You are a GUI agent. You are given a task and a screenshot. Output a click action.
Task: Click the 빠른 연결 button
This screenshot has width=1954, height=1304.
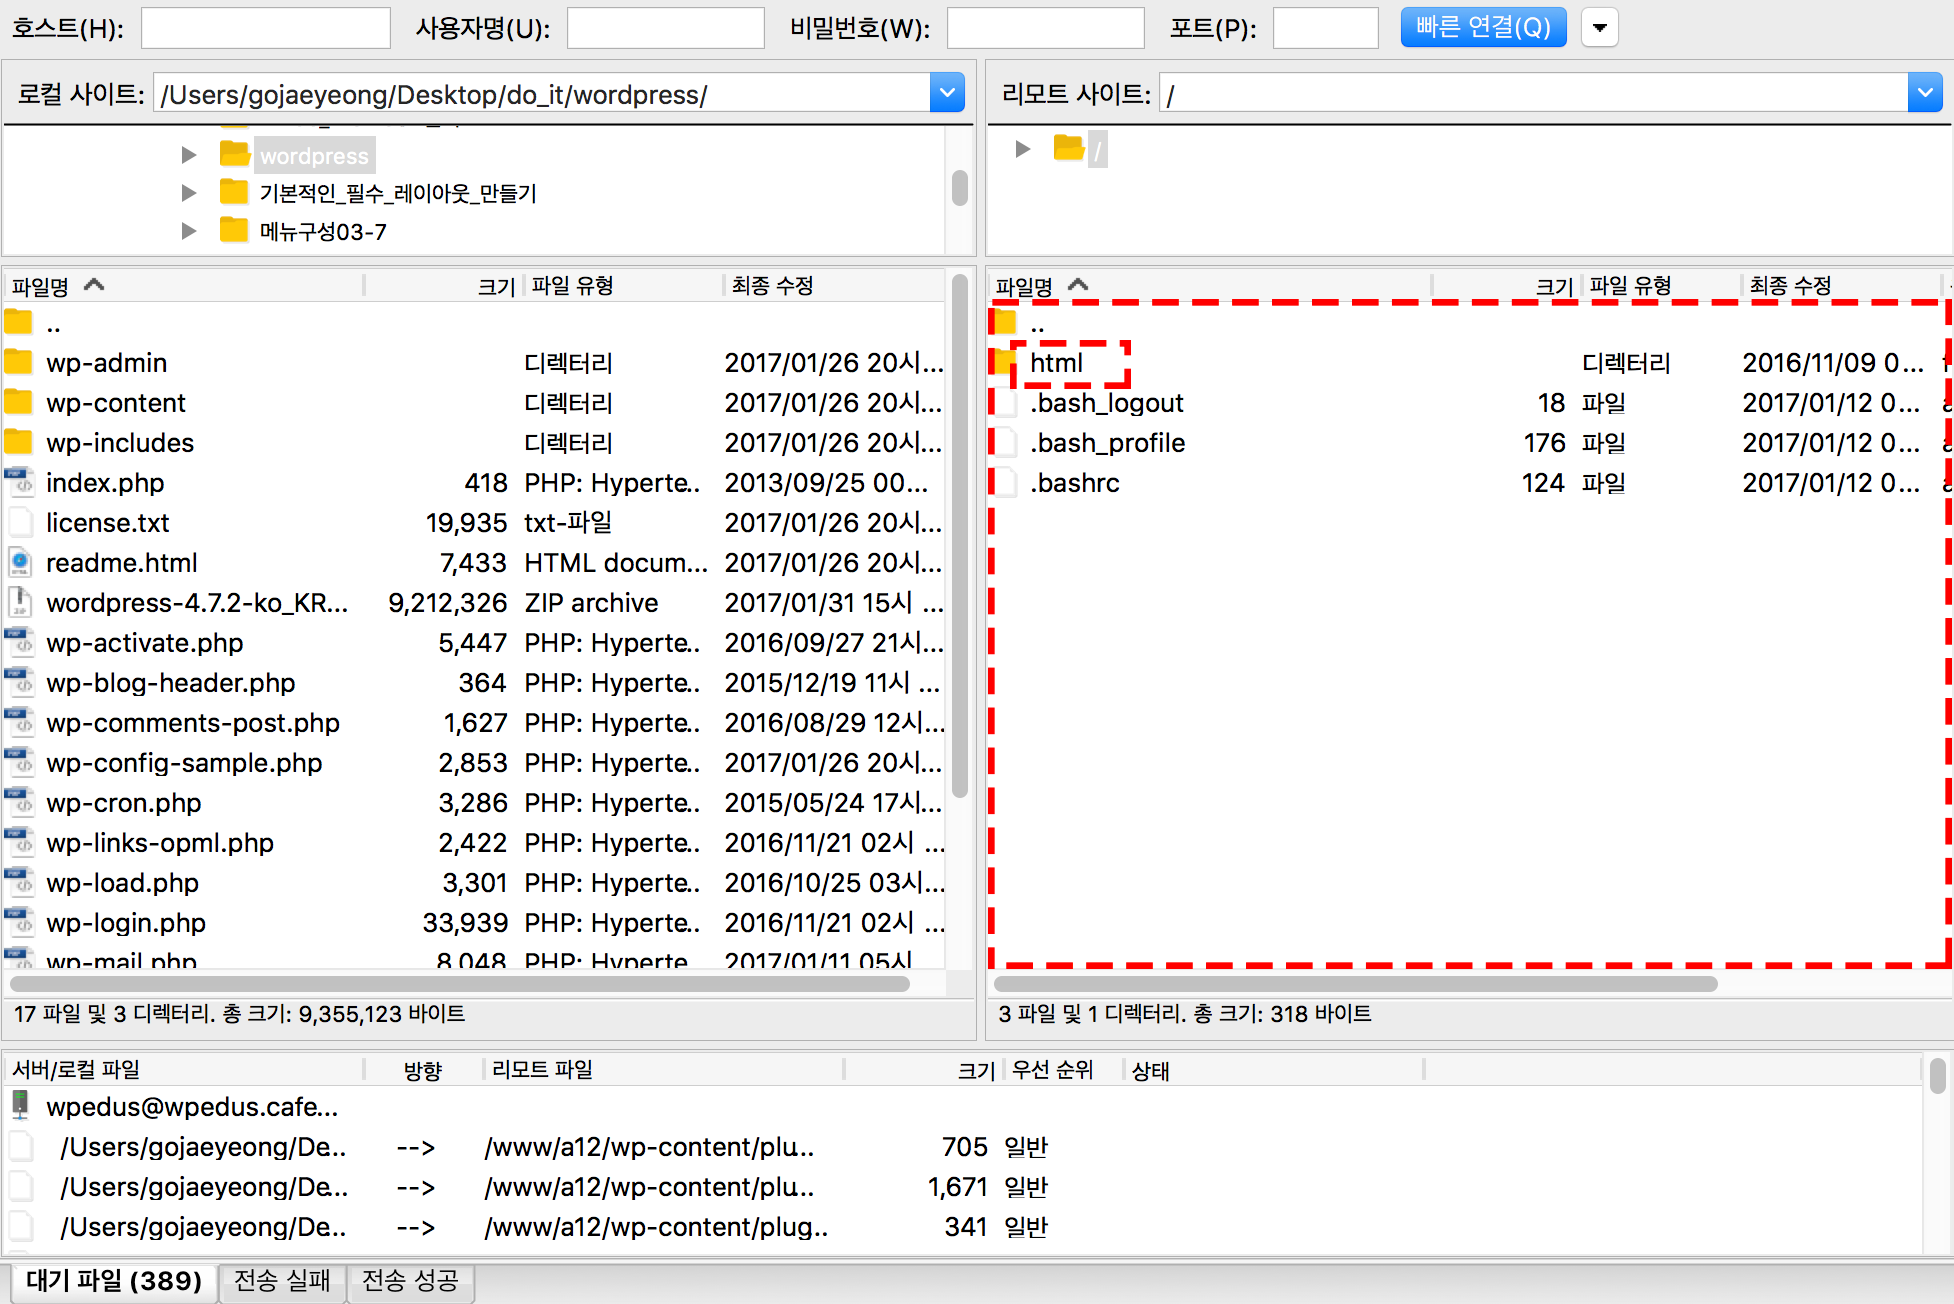click(x=1482, y=27)
